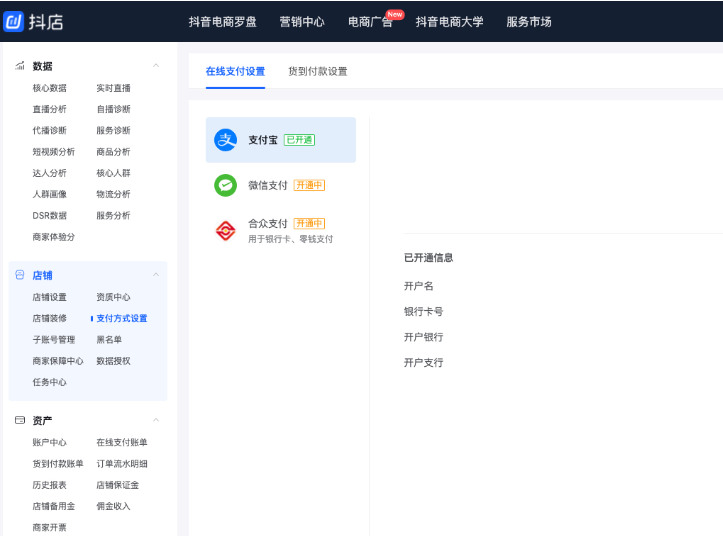This screenshot has width=723, height=536.
Task: Collapse the 店铺 section chevron
Action: point(156,274)
